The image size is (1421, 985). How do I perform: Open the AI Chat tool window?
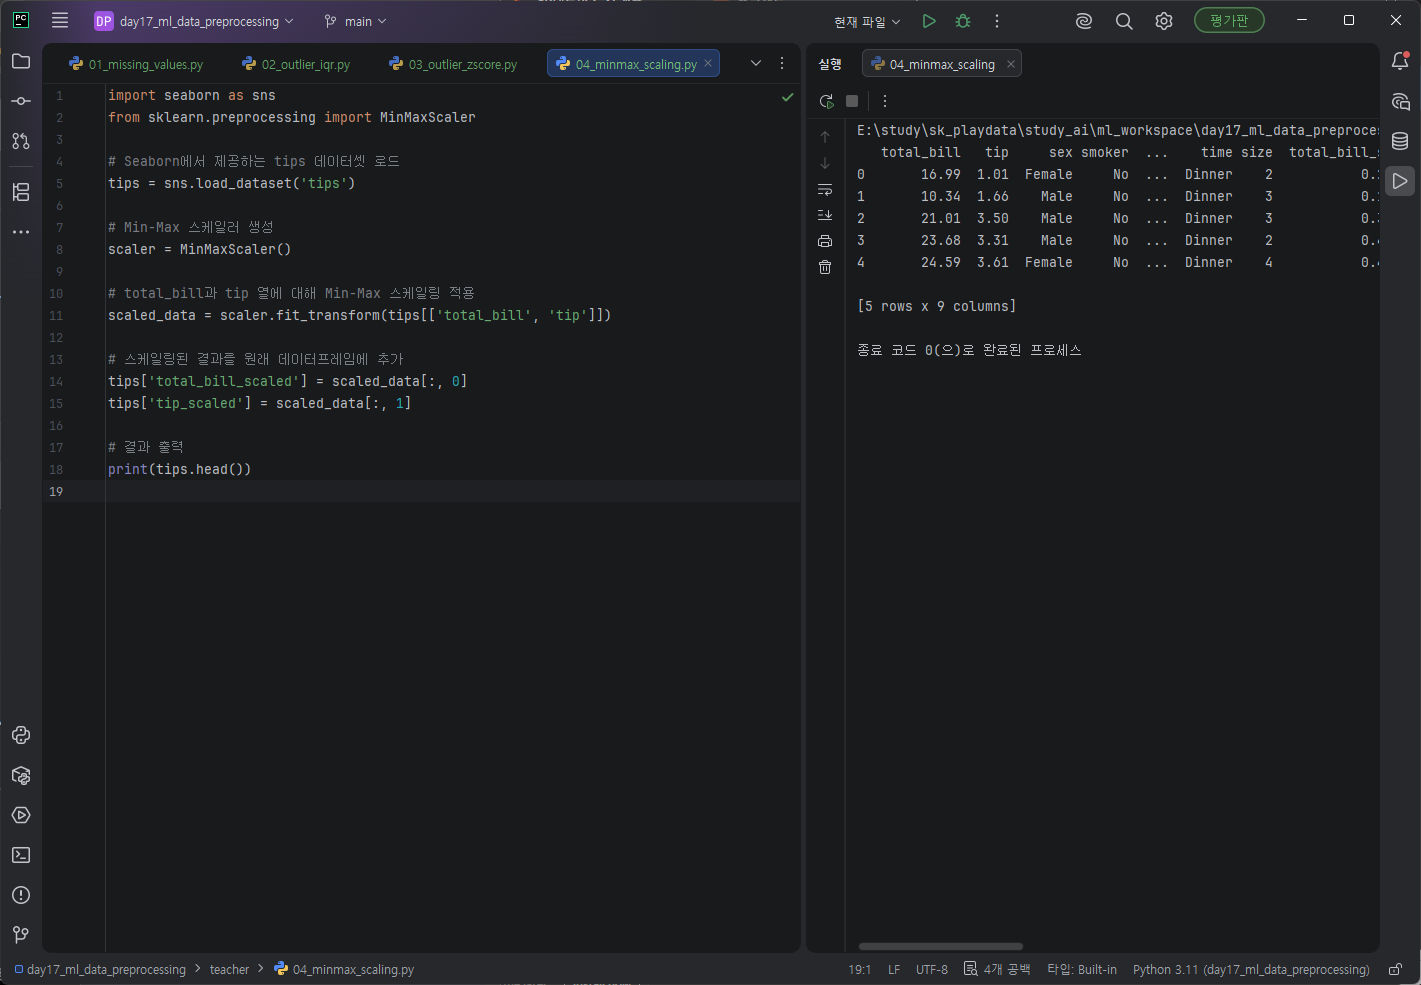coord(1400,101)
